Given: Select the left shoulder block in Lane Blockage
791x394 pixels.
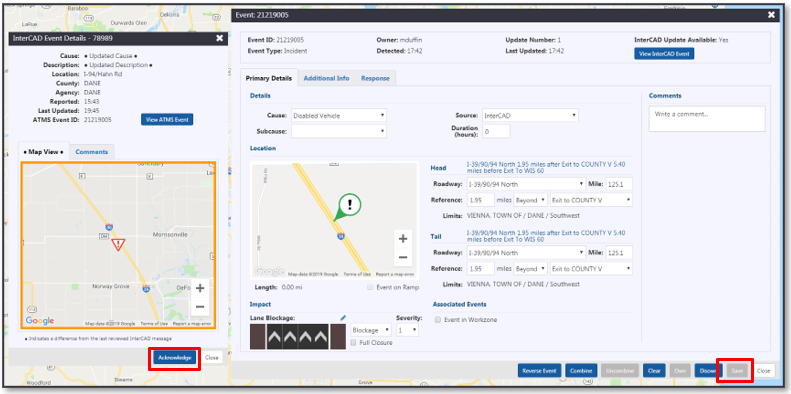Looking at the screenshot, I should click(257, 337).
